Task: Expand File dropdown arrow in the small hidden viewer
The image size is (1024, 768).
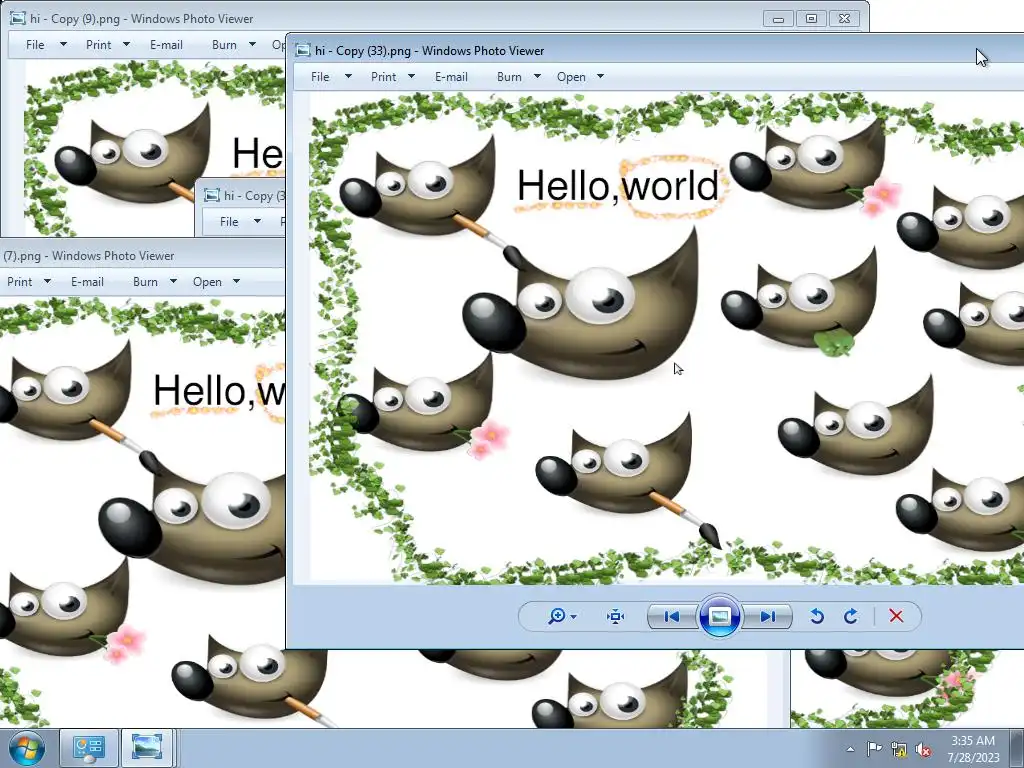Action: [257, 221]
